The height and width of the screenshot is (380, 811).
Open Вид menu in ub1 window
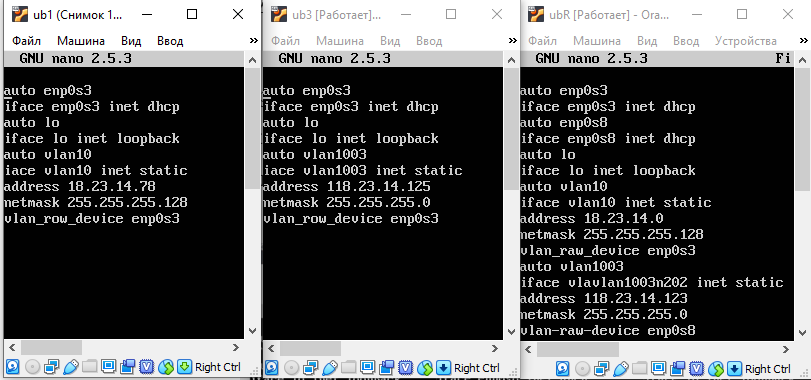(131, 41)
